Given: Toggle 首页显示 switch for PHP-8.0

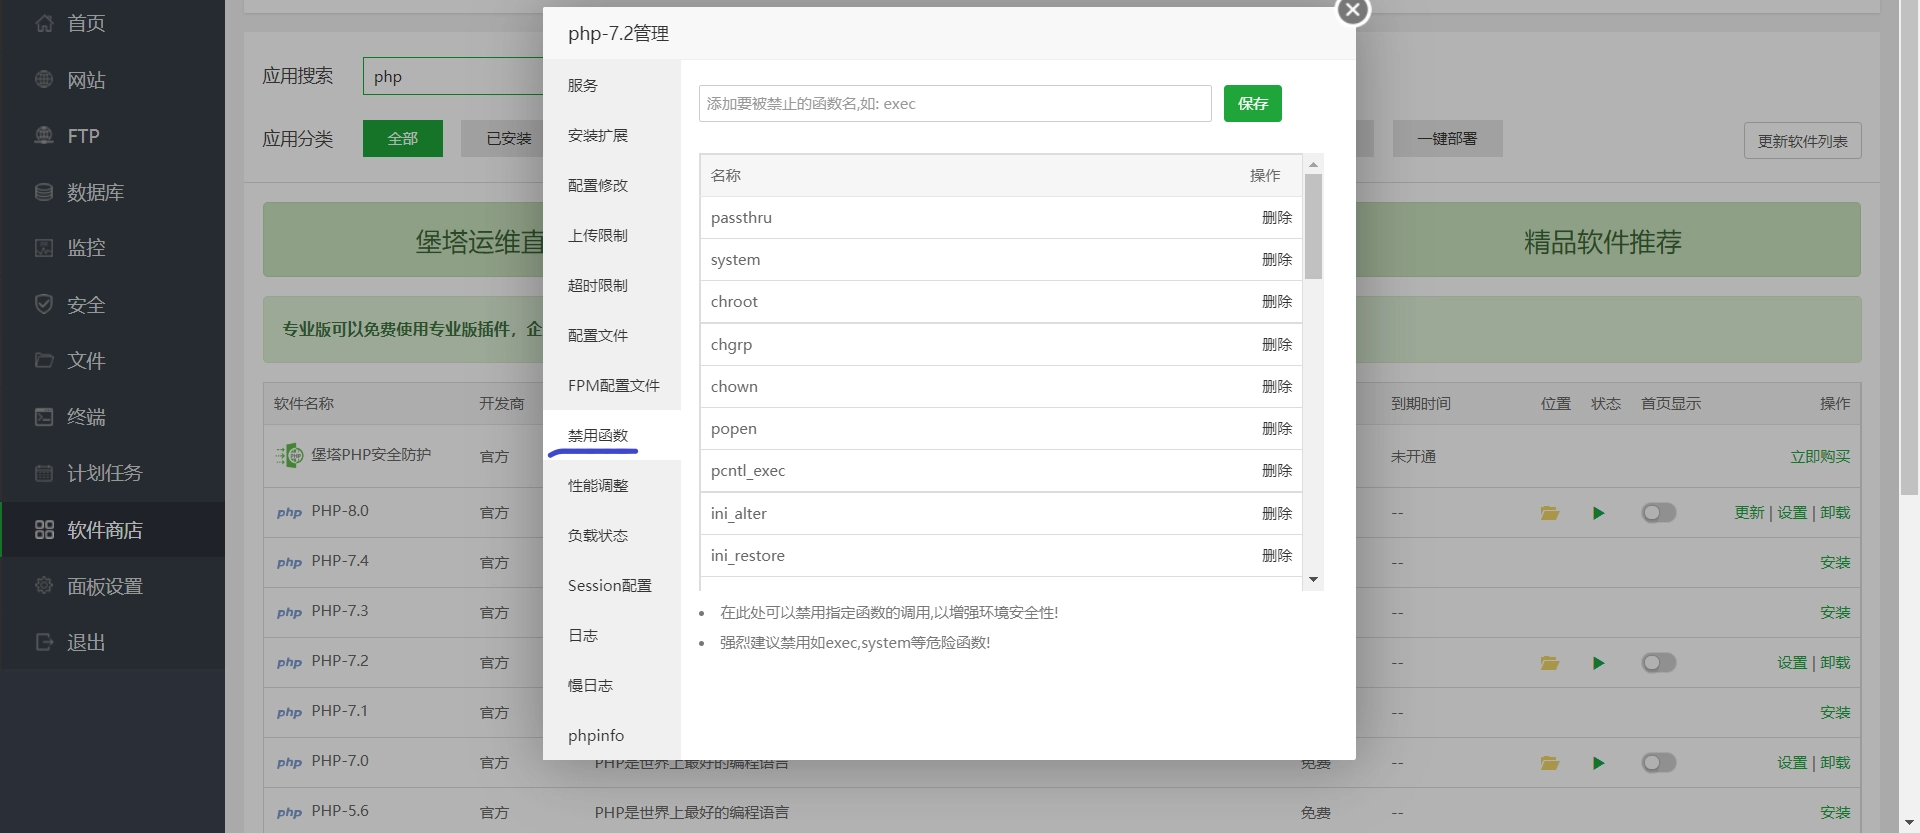Looking at the screenshot, I should tap(1658, 513).
